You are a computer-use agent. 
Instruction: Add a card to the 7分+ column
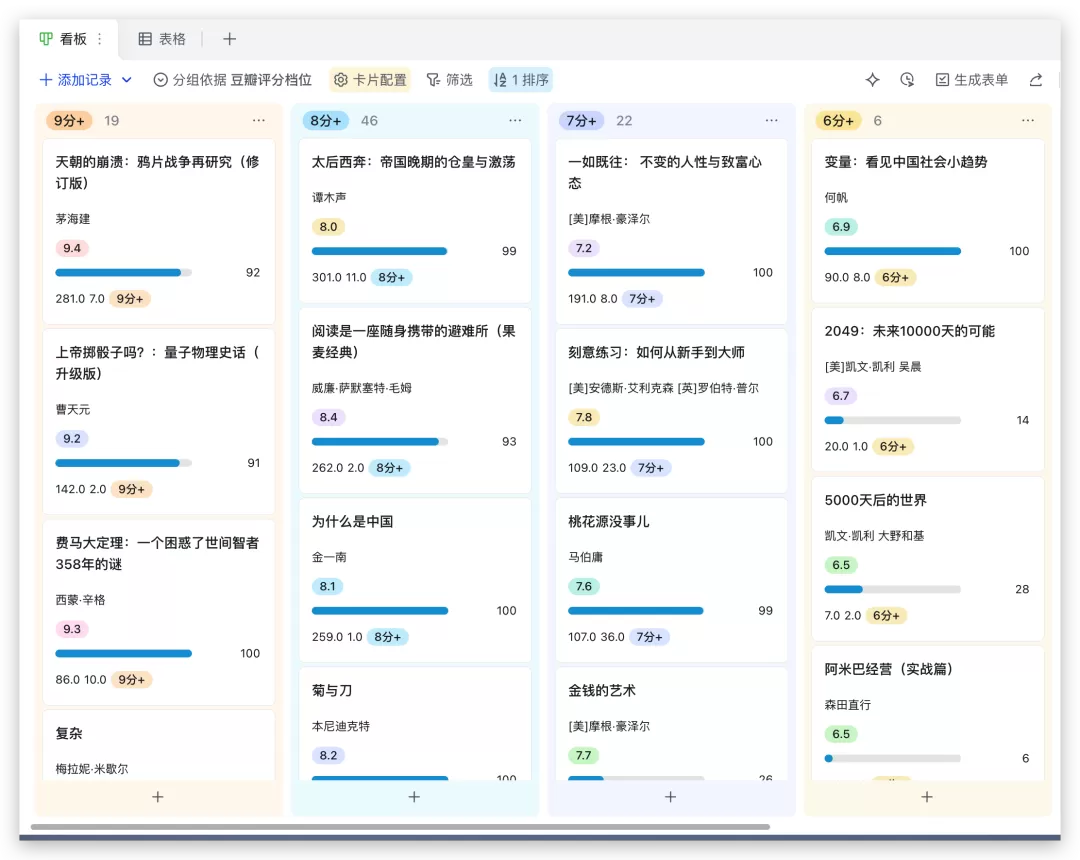click(x=670, y=797)
